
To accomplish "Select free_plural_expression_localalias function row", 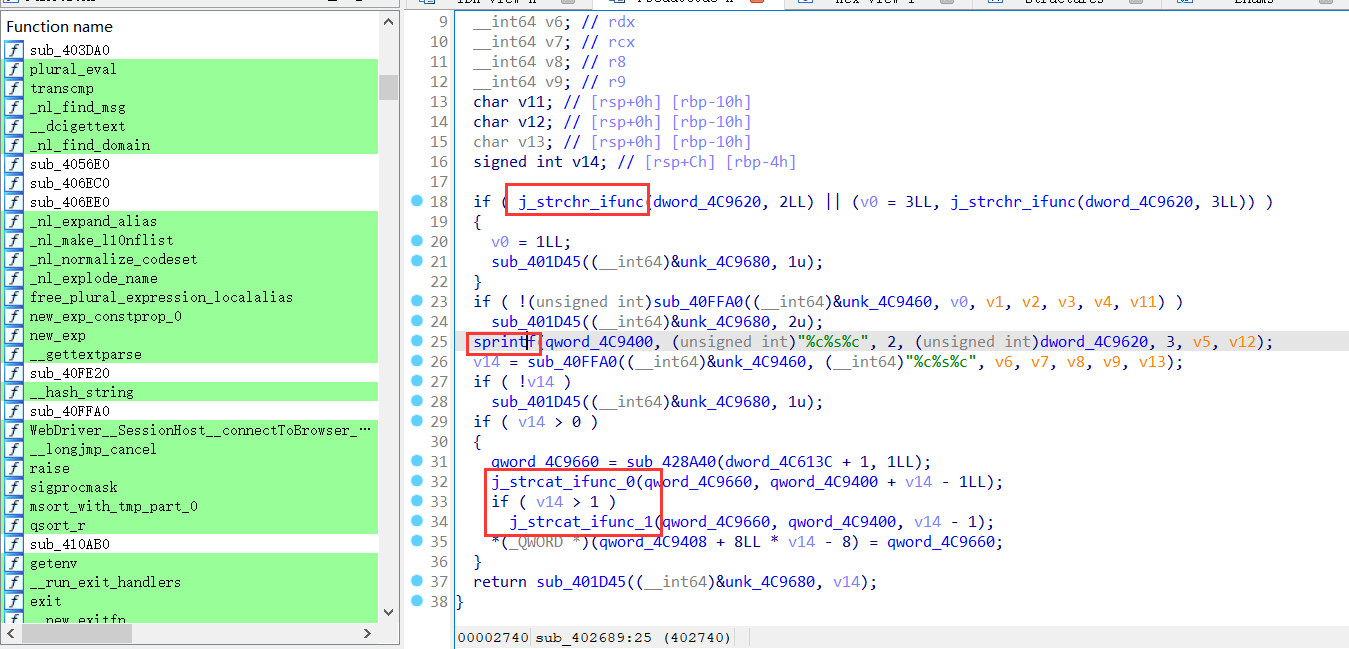I will (190, 297).
